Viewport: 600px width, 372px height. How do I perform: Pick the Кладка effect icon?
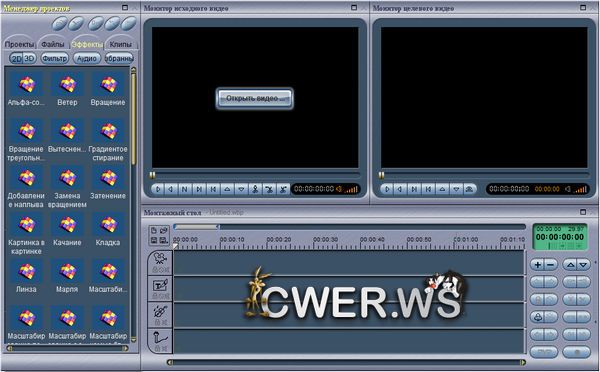pos(108,224)
